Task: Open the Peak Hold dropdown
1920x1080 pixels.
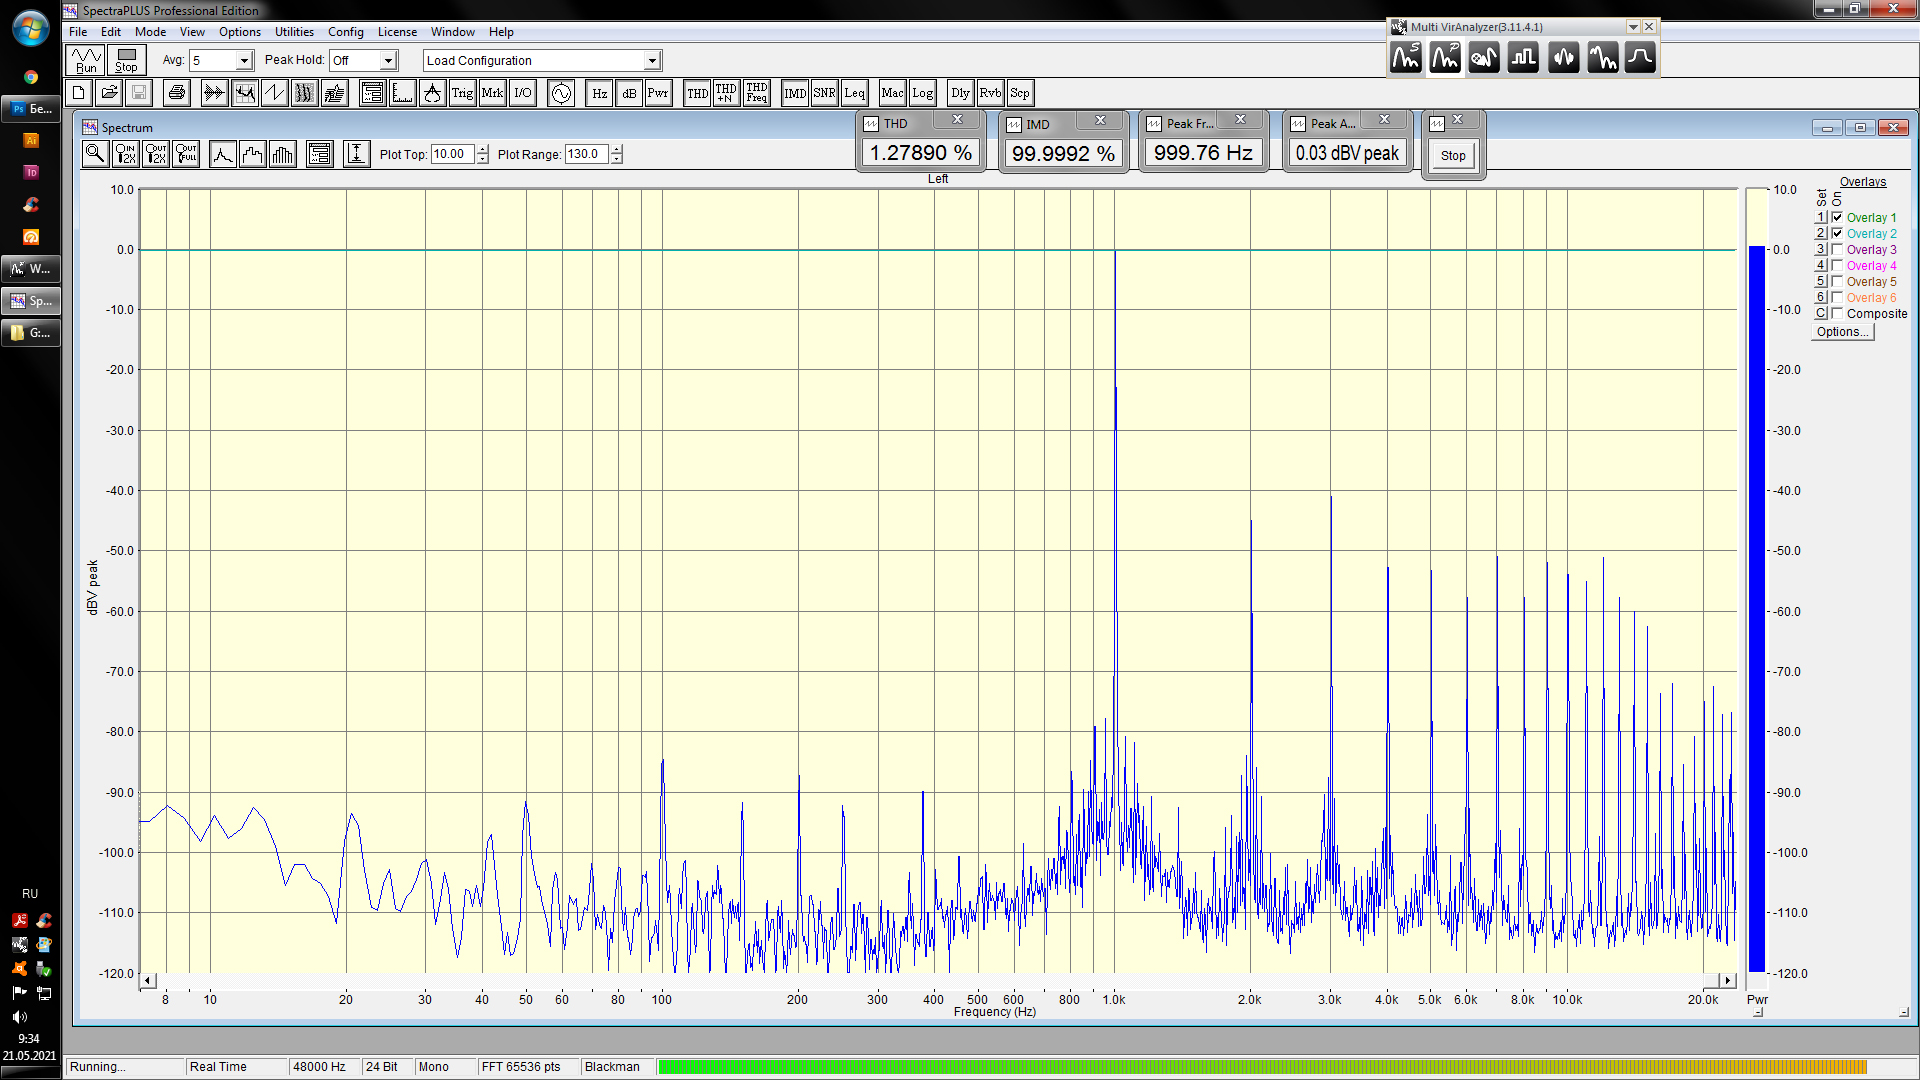Action: coord(388,61)
